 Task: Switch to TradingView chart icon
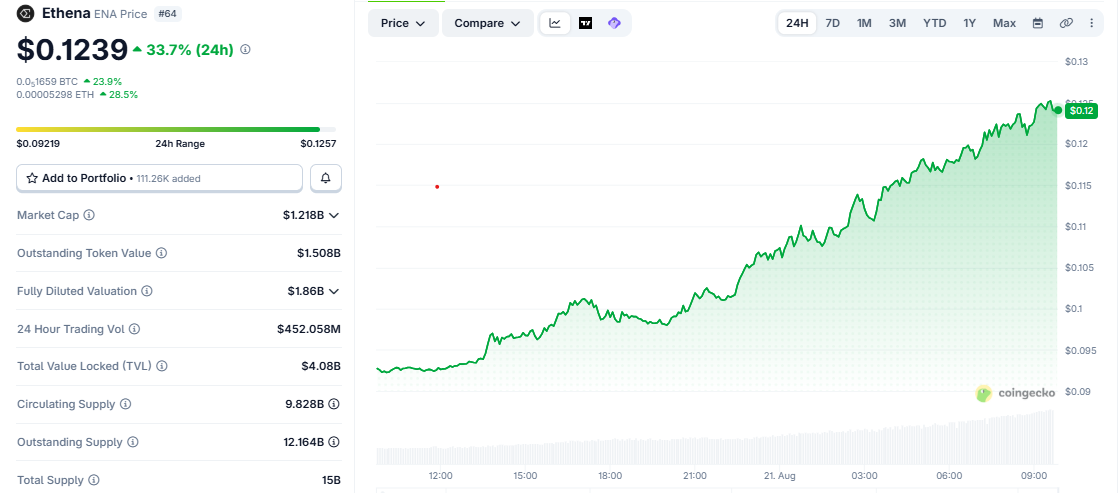pos(585,23)
